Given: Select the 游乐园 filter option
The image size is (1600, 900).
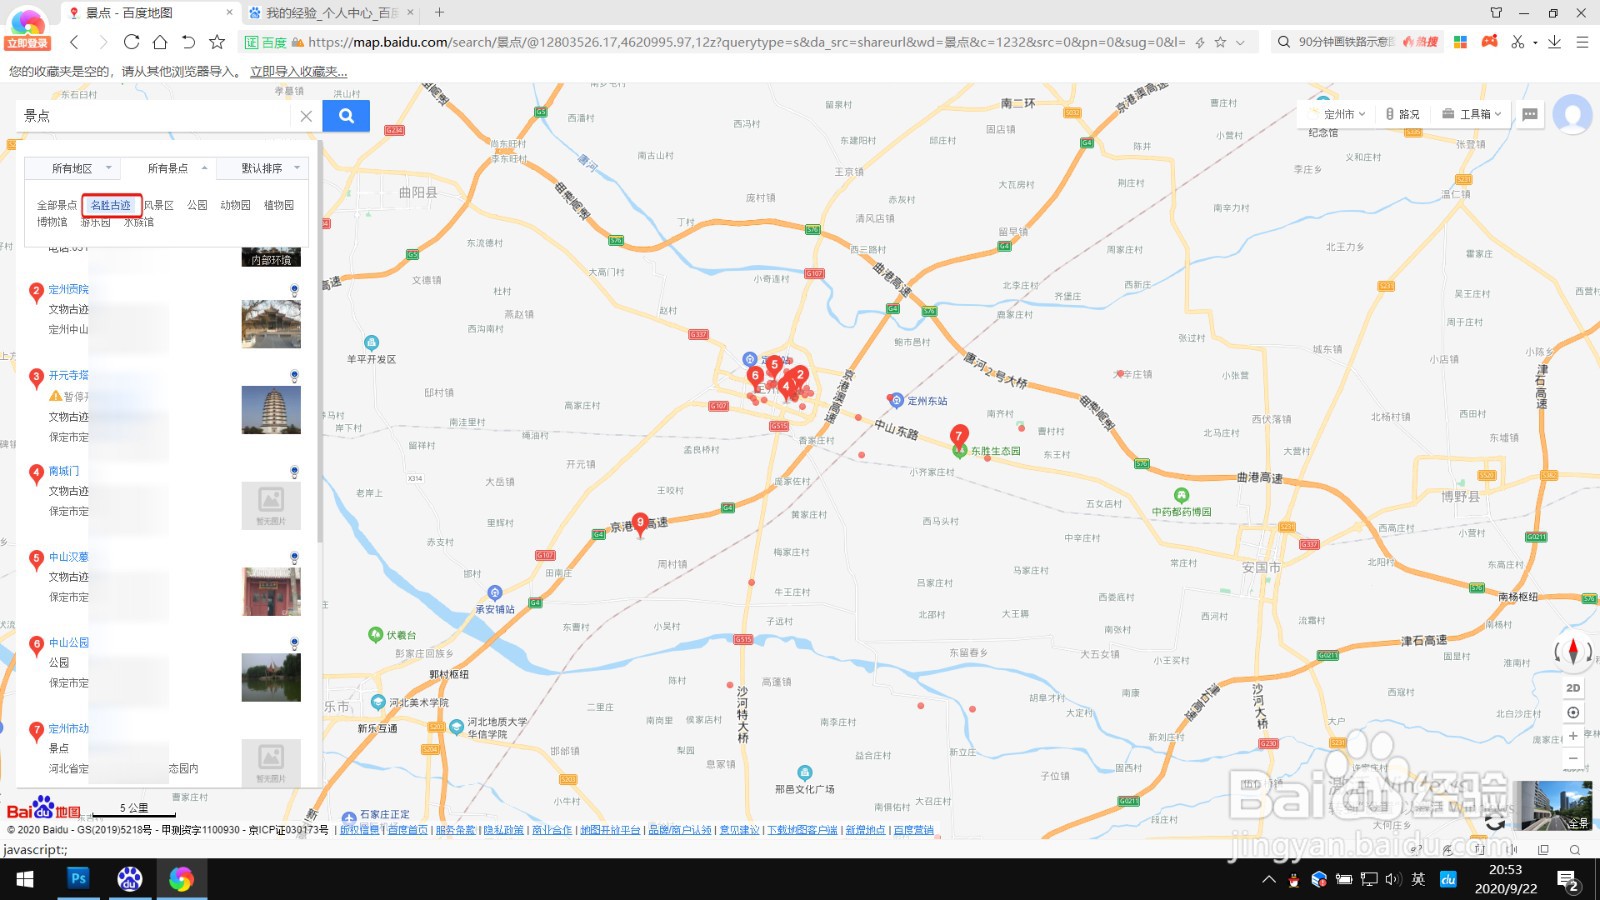Looking at the screenshot, I should pos(96,222).
